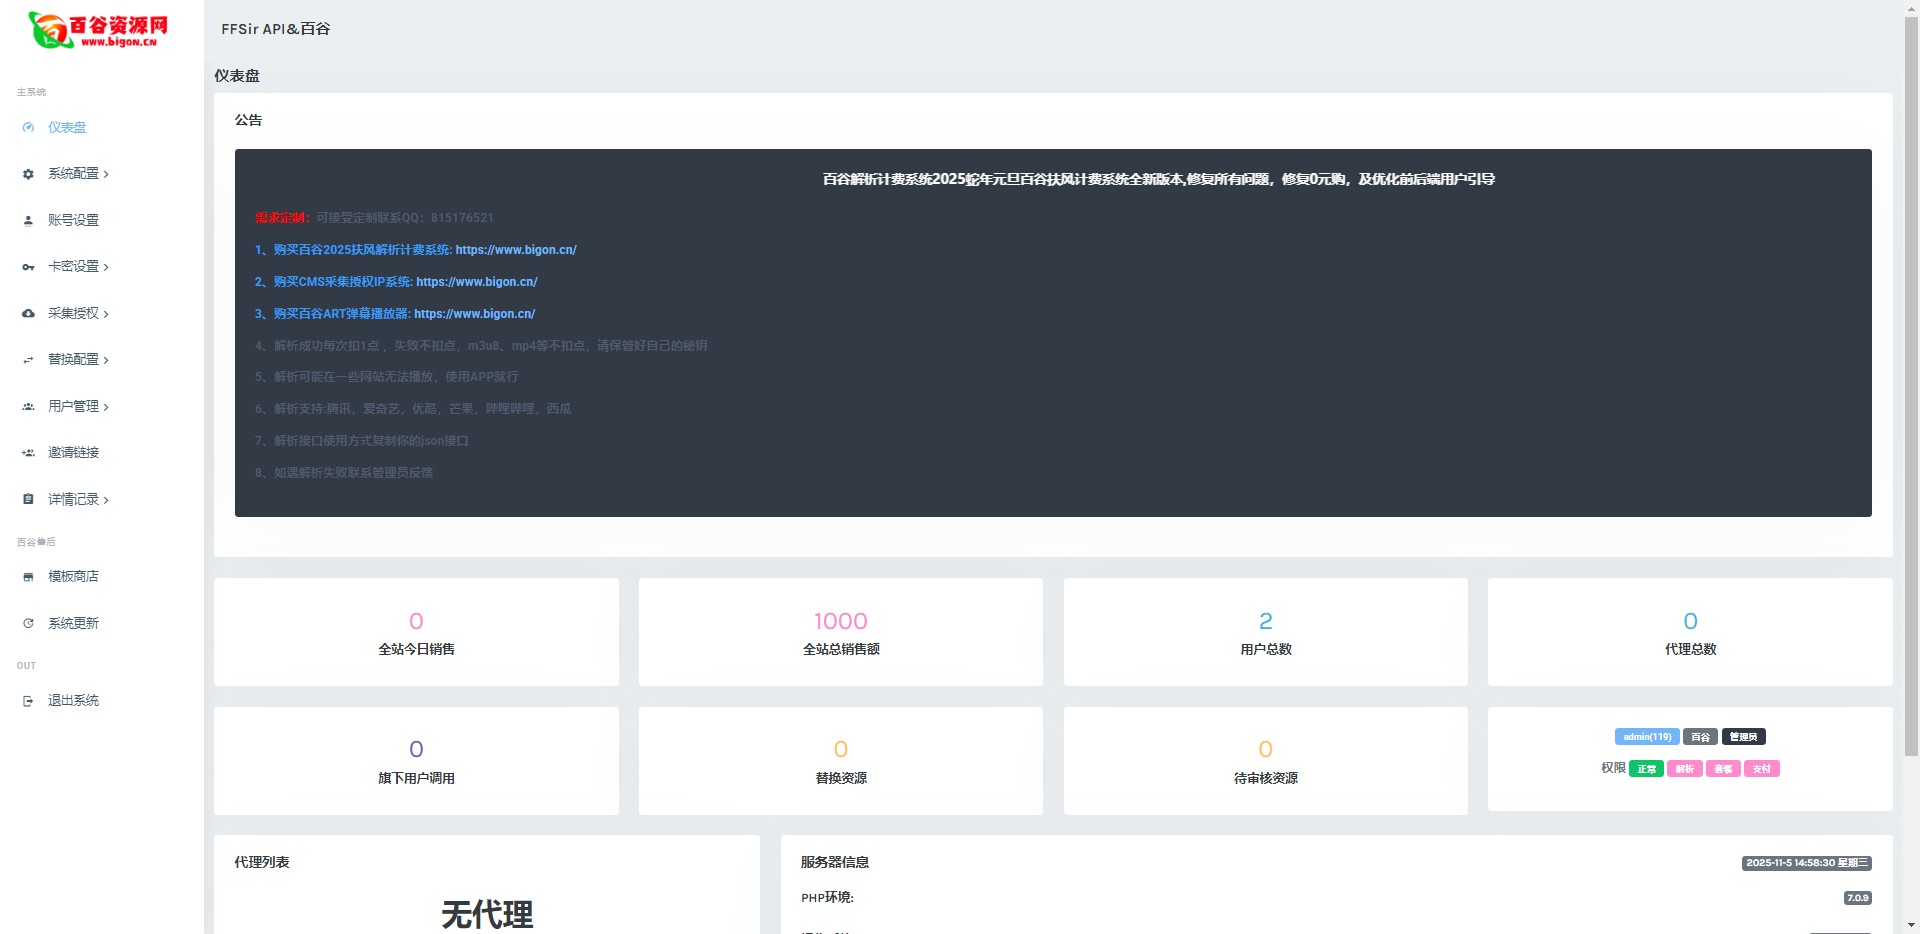
Task: Click the 百谷资源网 logo
Action: click(98, 30)
